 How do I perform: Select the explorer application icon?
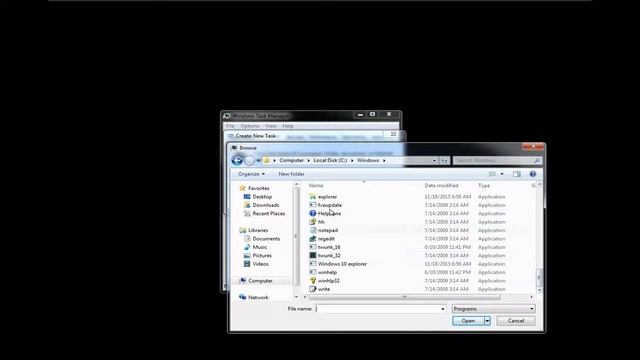[x=313, y=197]
